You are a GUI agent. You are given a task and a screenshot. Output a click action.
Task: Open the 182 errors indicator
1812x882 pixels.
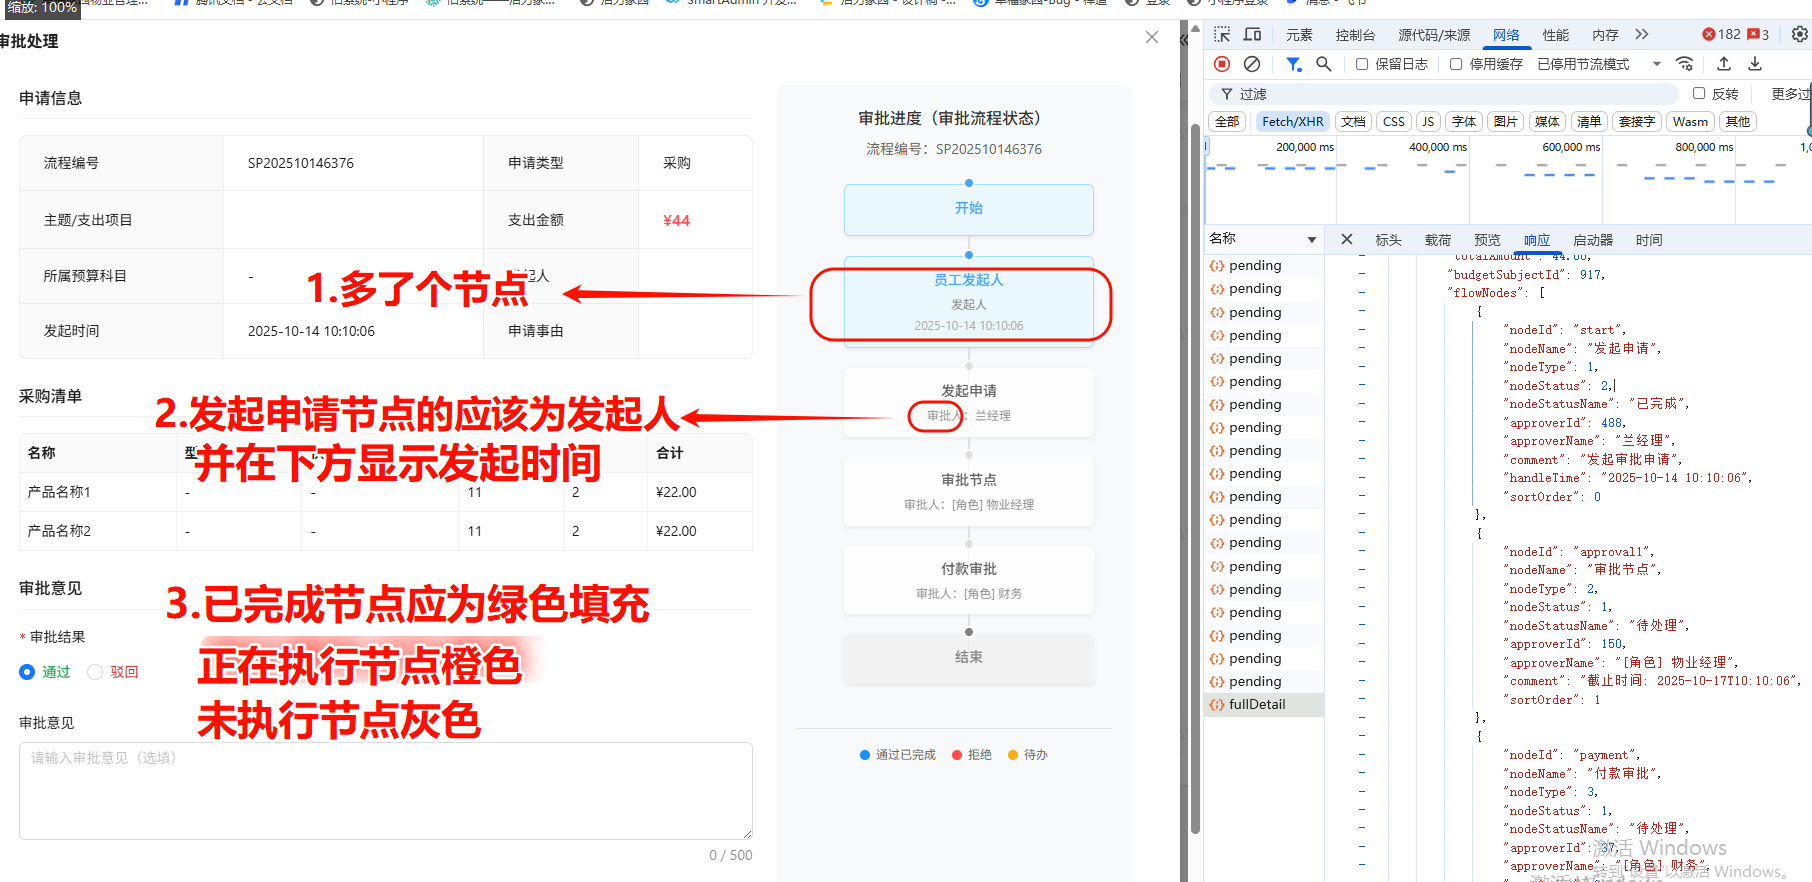click(1721, 34)
